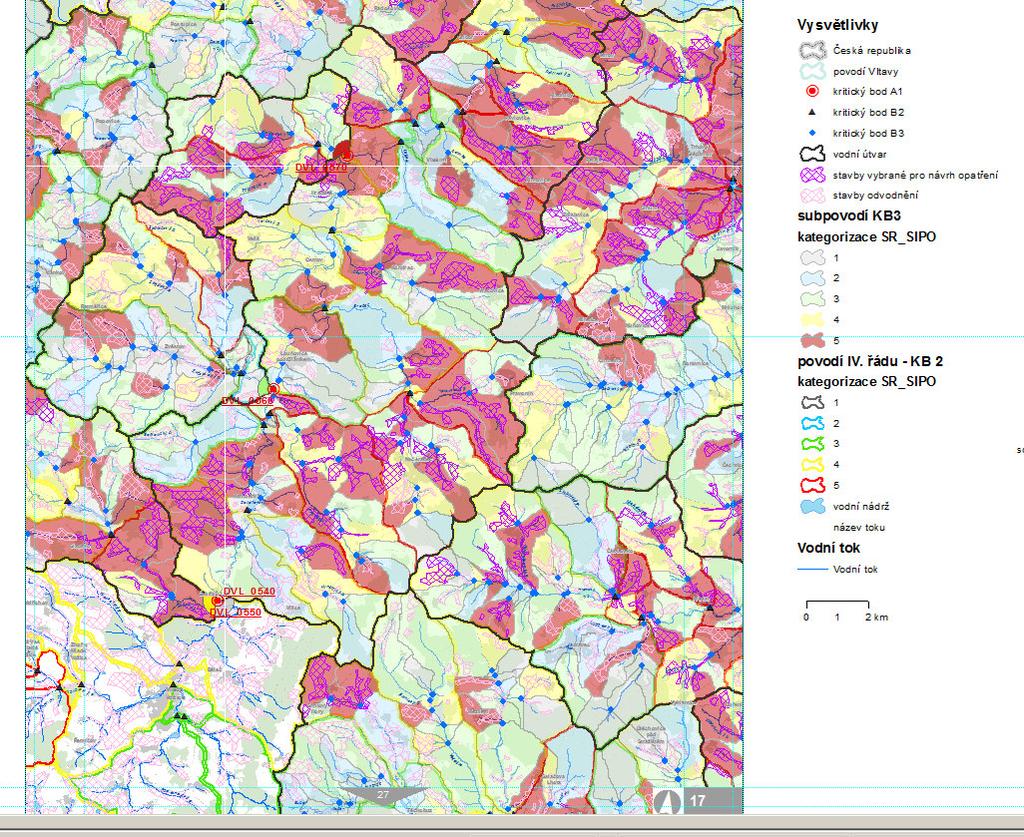Click subpovodí KB3 category 1 grey swatch
Viewport: 1024px width, 837px height.
pyautogui.click(x=812, y=258)
